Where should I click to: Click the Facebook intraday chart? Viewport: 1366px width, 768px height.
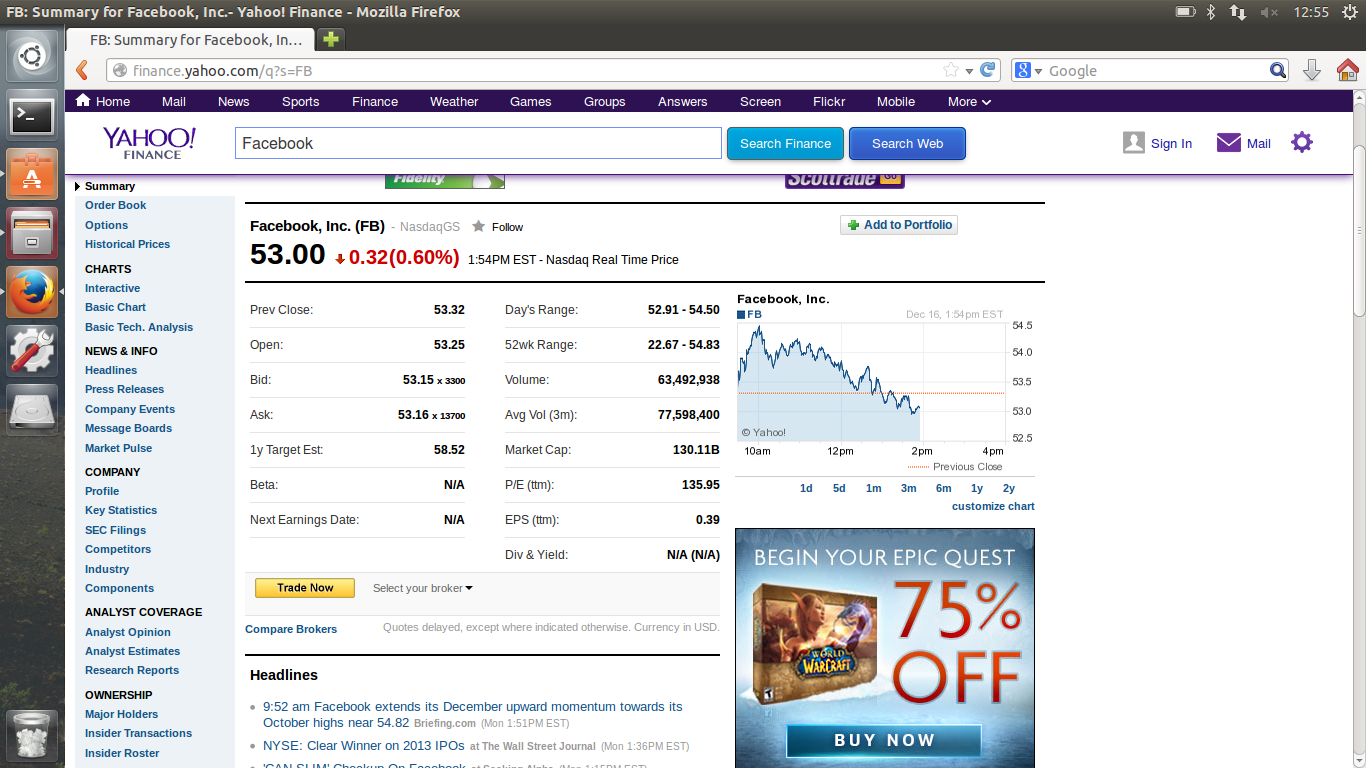coord(870,381)
